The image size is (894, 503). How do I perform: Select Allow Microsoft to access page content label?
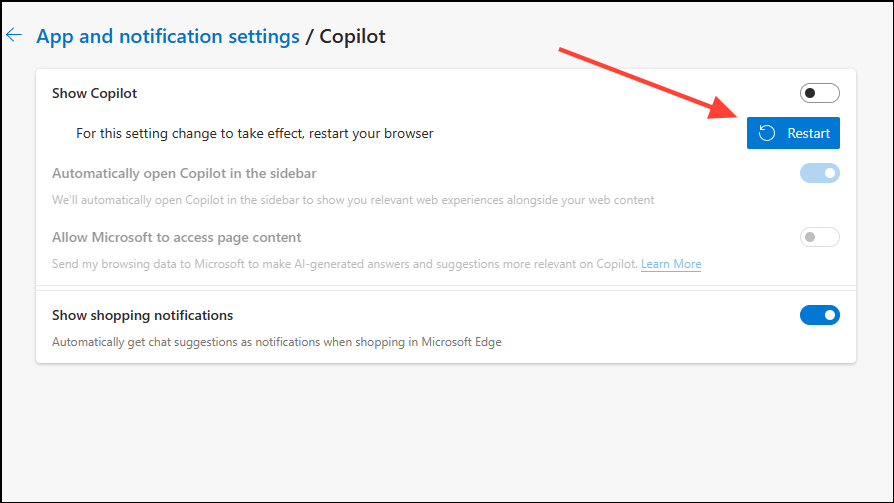(x=176, y=237)
